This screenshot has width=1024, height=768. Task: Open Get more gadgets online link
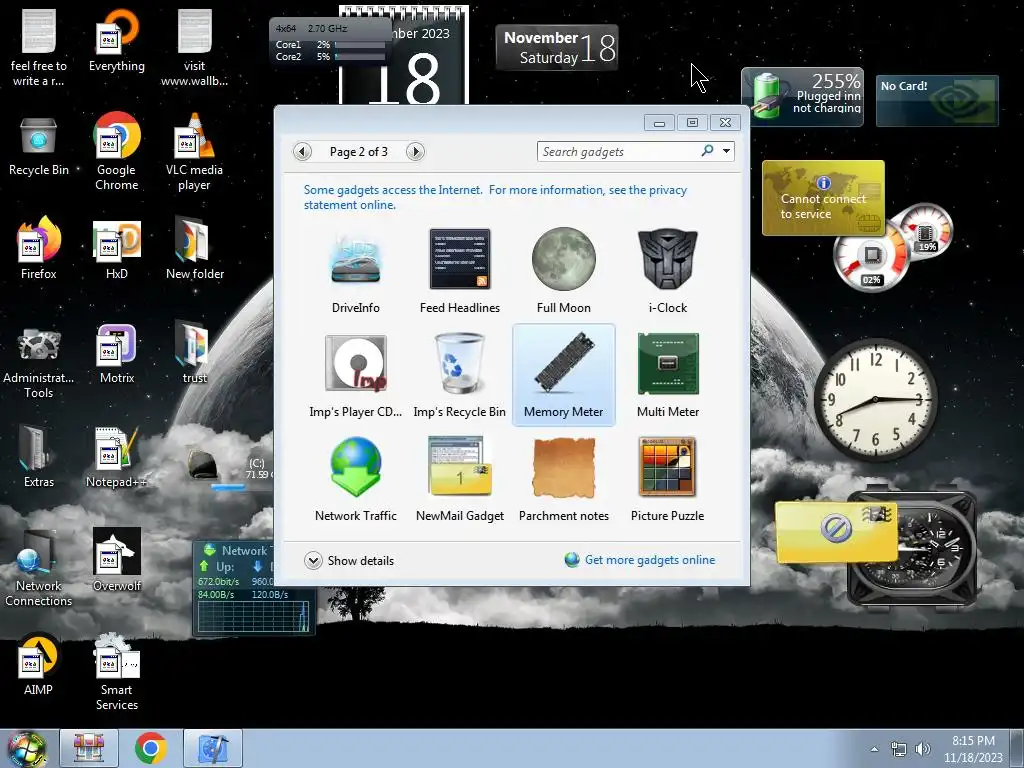[x=640, y=560]
